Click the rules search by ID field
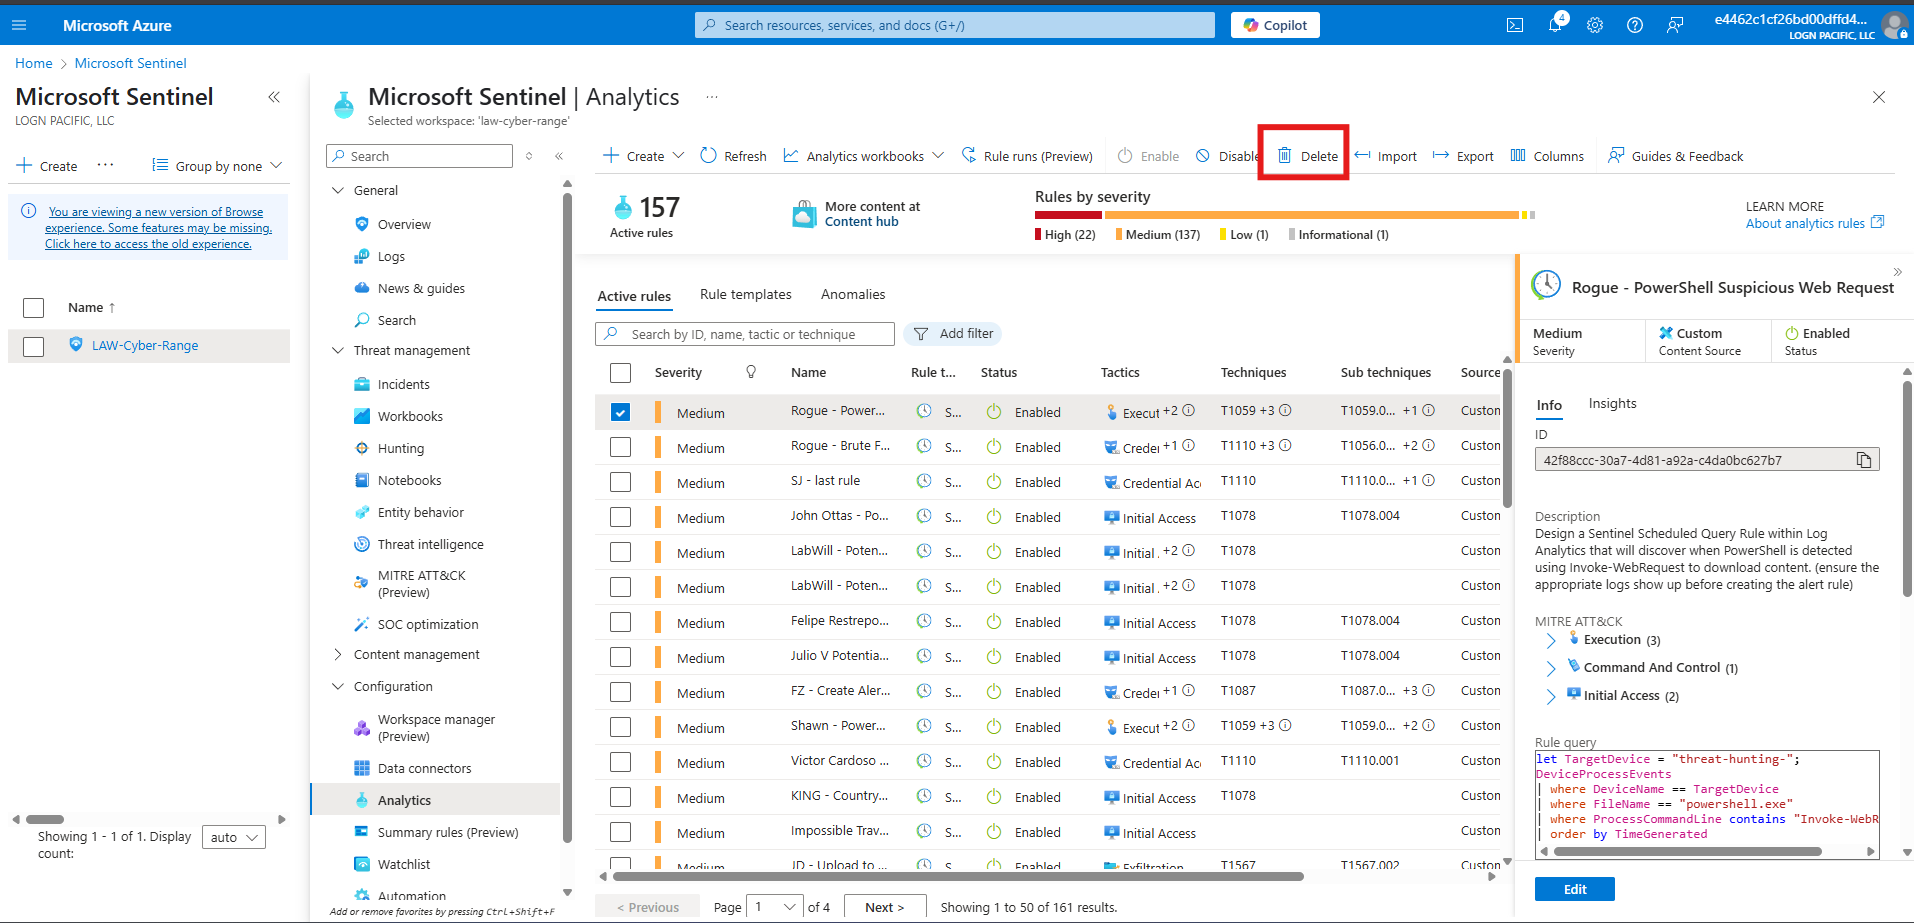1914x923 pixels. point(745,334)
